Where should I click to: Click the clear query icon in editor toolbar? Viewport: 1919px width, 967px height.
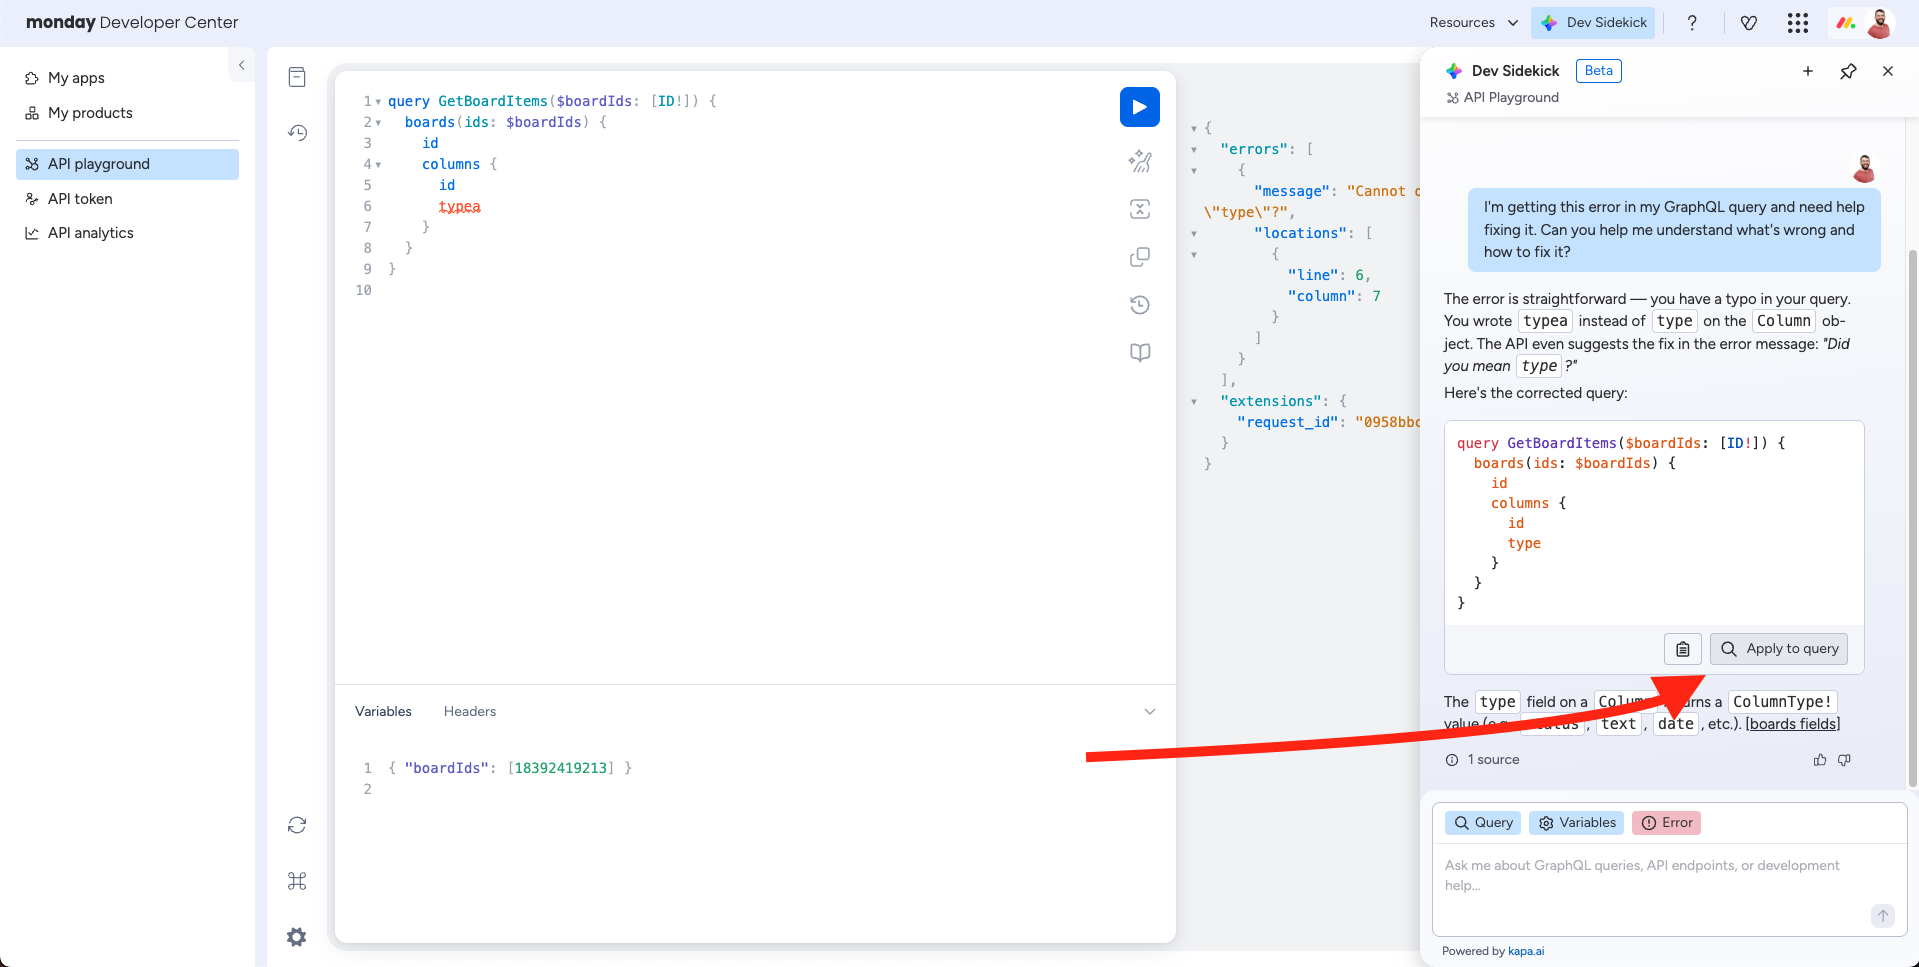[1140, 209]
